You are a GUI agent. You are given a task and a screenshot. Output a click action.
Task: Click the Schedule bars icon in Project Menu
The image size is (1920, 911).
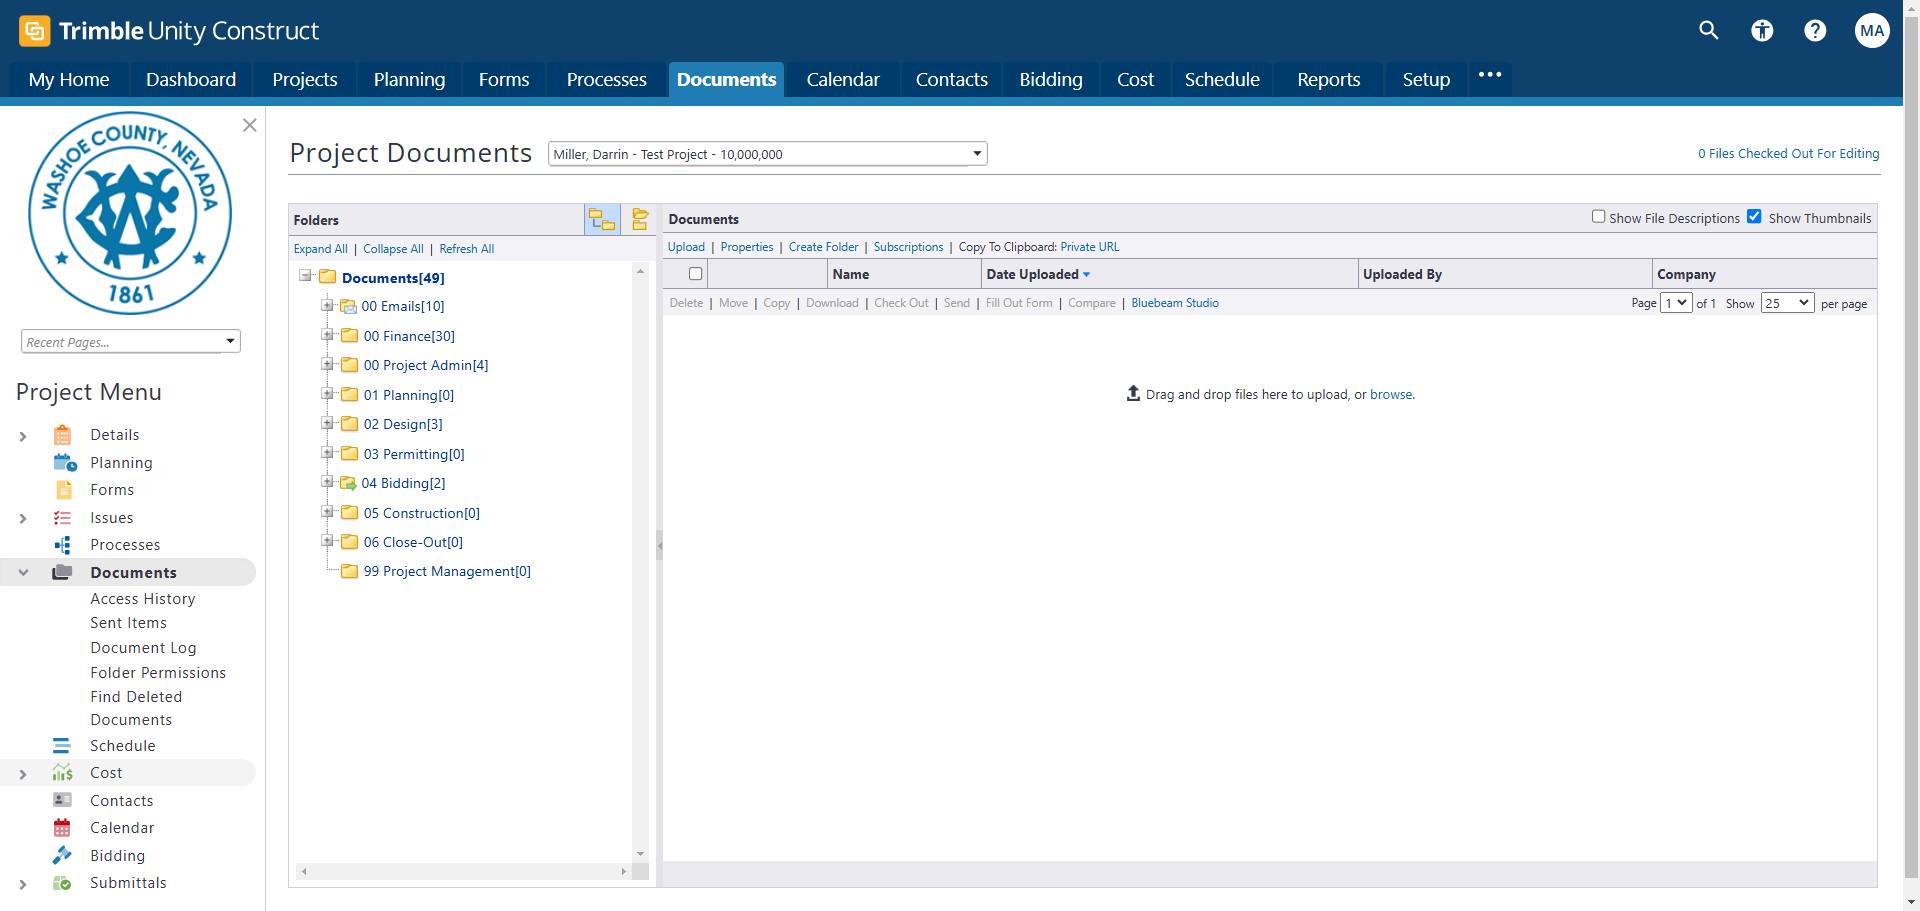(62, 746)
